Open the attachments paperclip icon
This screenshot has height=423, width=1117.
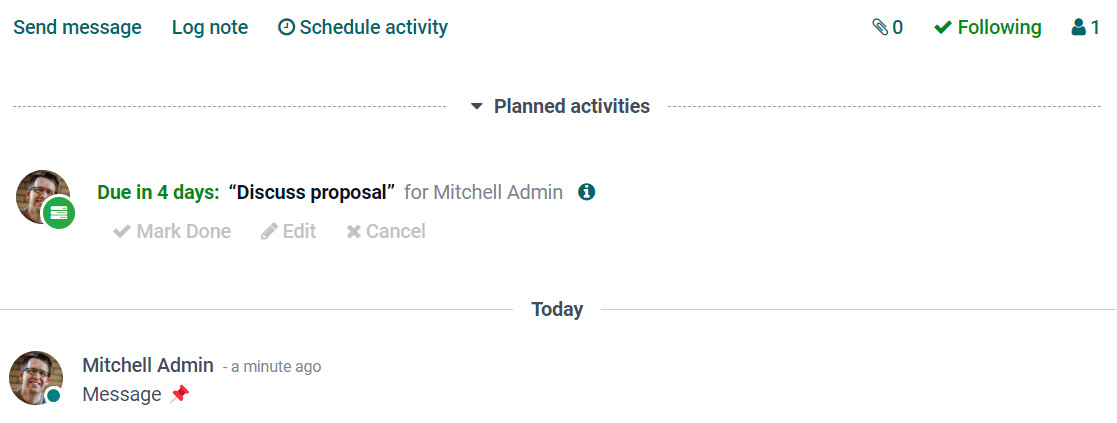[x=880, y=28]
